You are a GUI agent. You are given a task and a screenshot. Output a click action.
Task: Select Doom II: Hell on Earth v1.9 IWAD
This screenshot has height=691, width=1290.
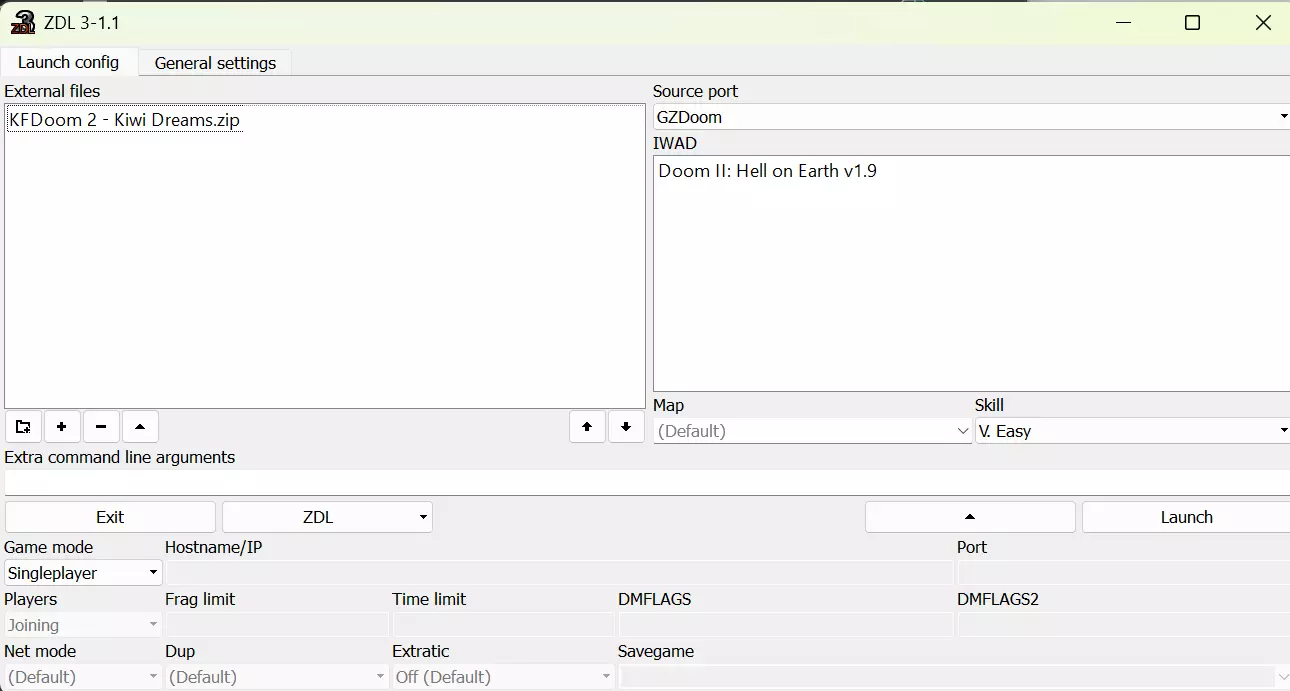(767, 171)
